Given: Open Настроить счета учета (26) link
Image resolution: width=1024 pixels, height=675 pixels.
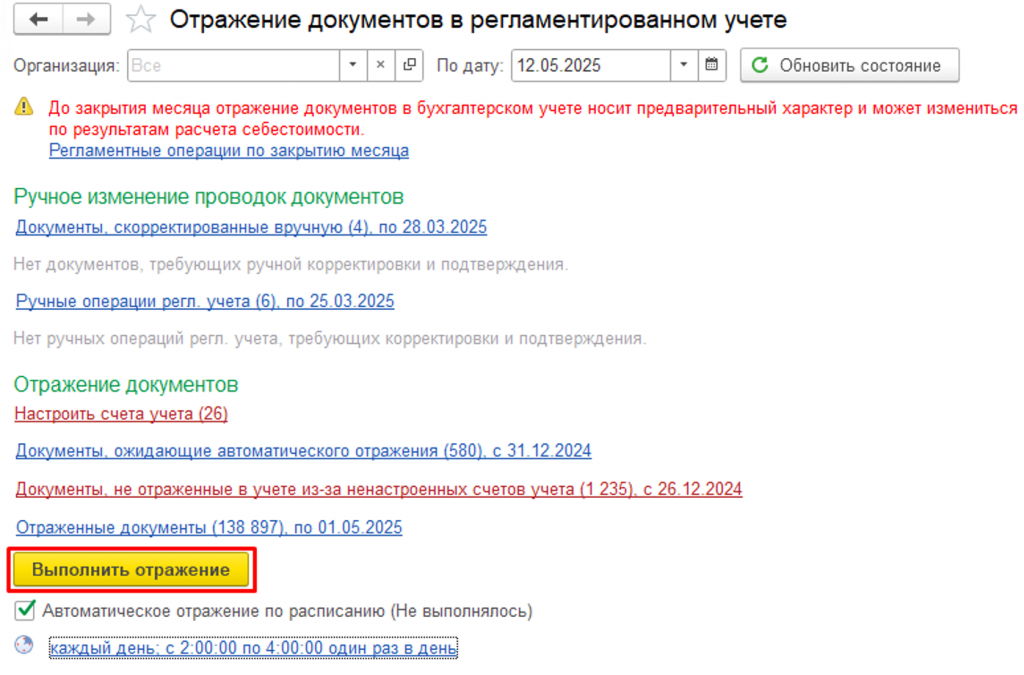Looking at the screenshot, I should click(x=121, y=414).
